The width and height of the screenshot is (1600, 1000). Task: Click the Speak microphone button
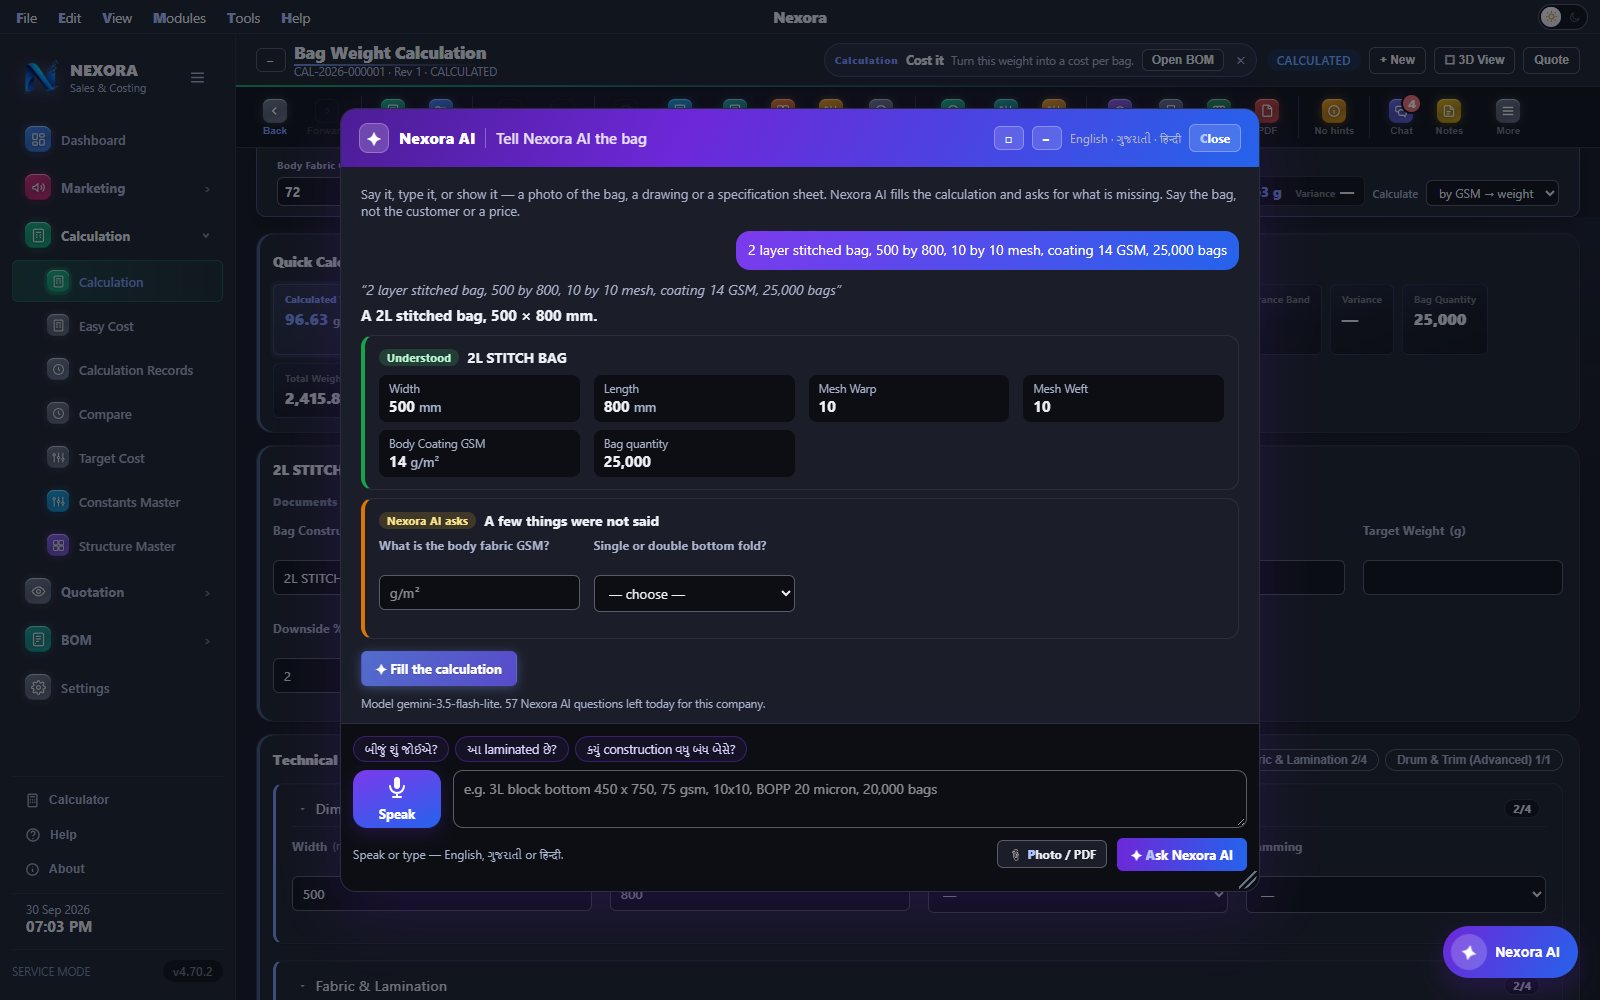pos(396,799)
